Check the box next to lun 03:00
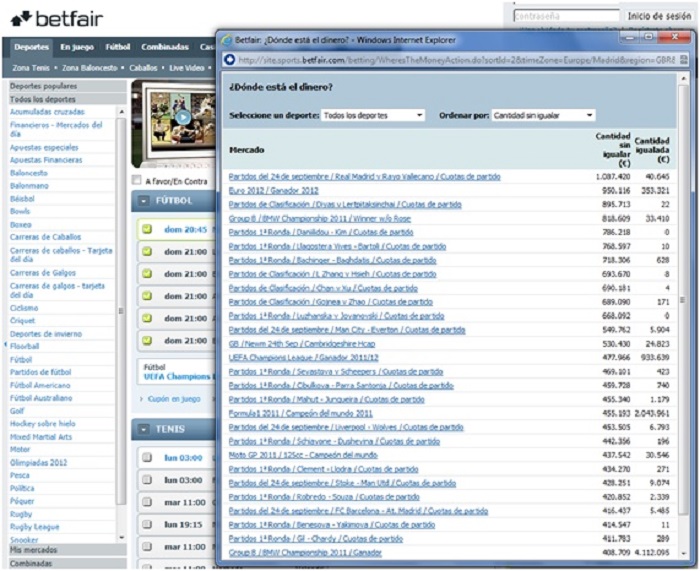700x571 pixels. tap(146, 458)
